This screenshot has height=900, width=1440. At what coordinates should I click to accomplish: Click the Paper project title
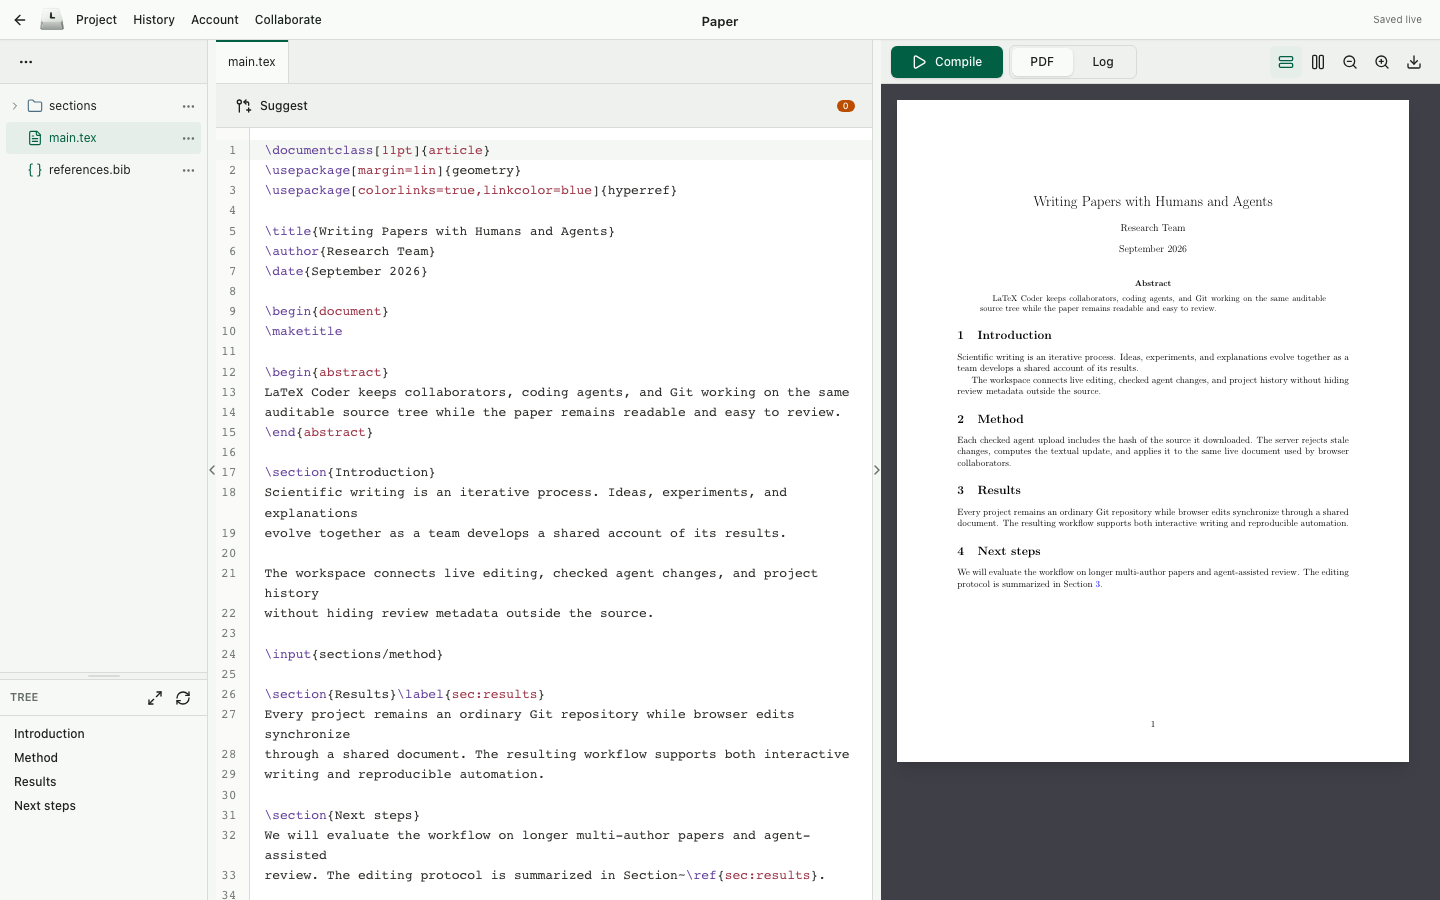click(x=720, y=21)
